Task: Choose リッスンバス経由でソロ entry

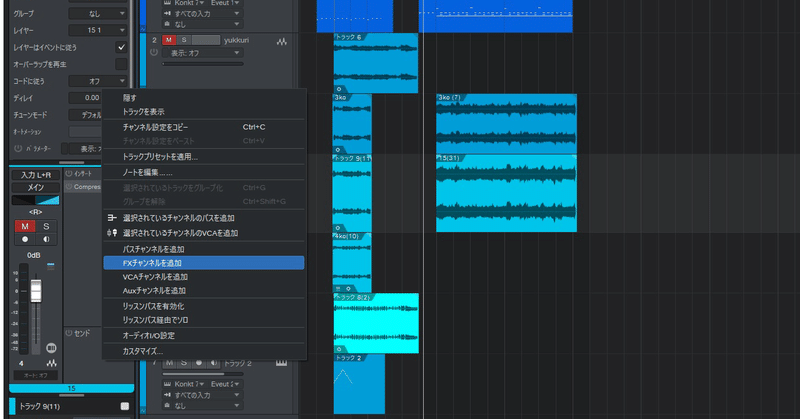Action: 204,320
